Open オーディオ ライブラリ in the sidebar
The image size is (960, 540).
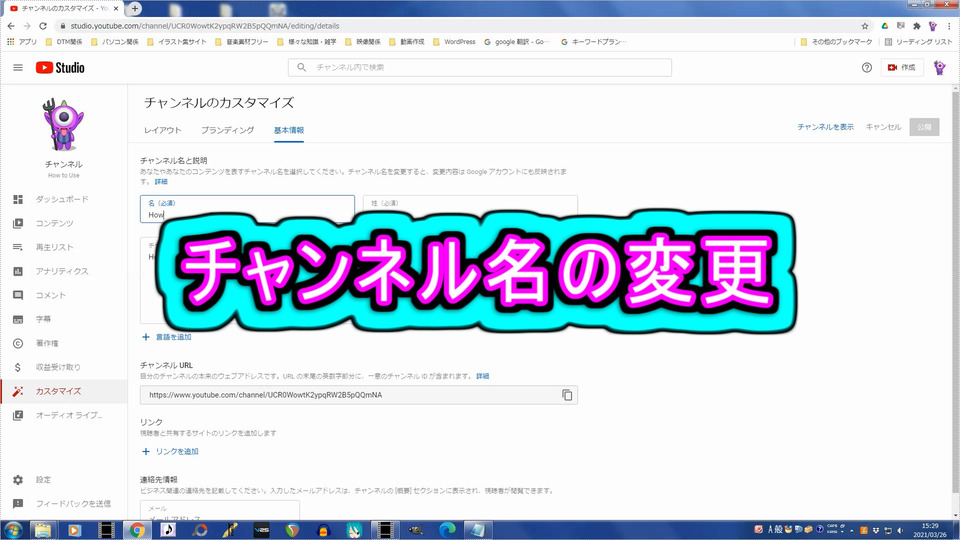point(64,415)
